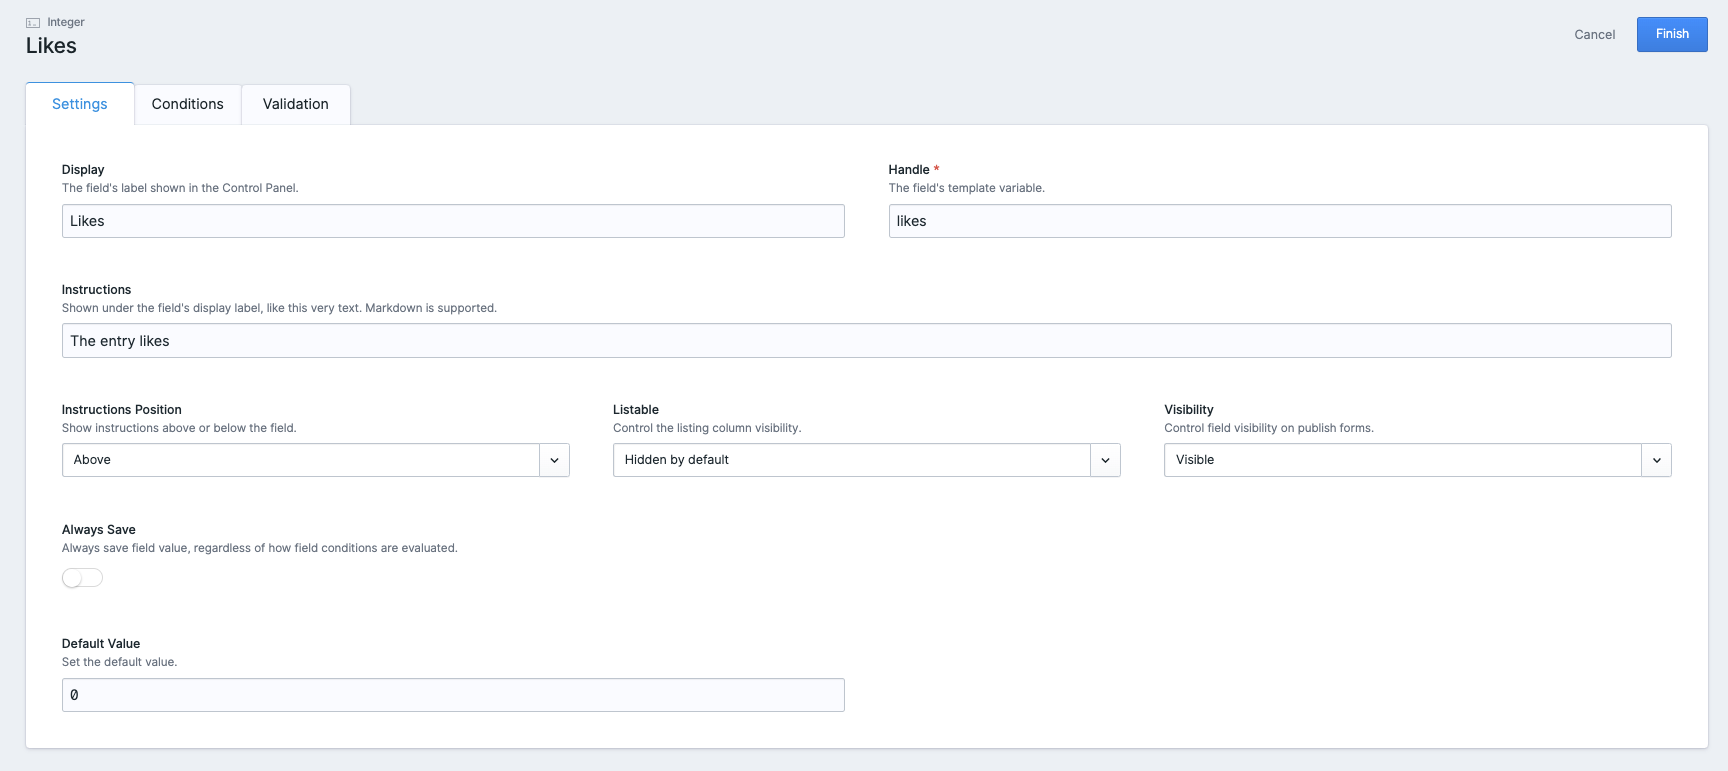Enable the Always Save toggle
The width and height of the screenshot is (1728, 771).
pos(82,578)
